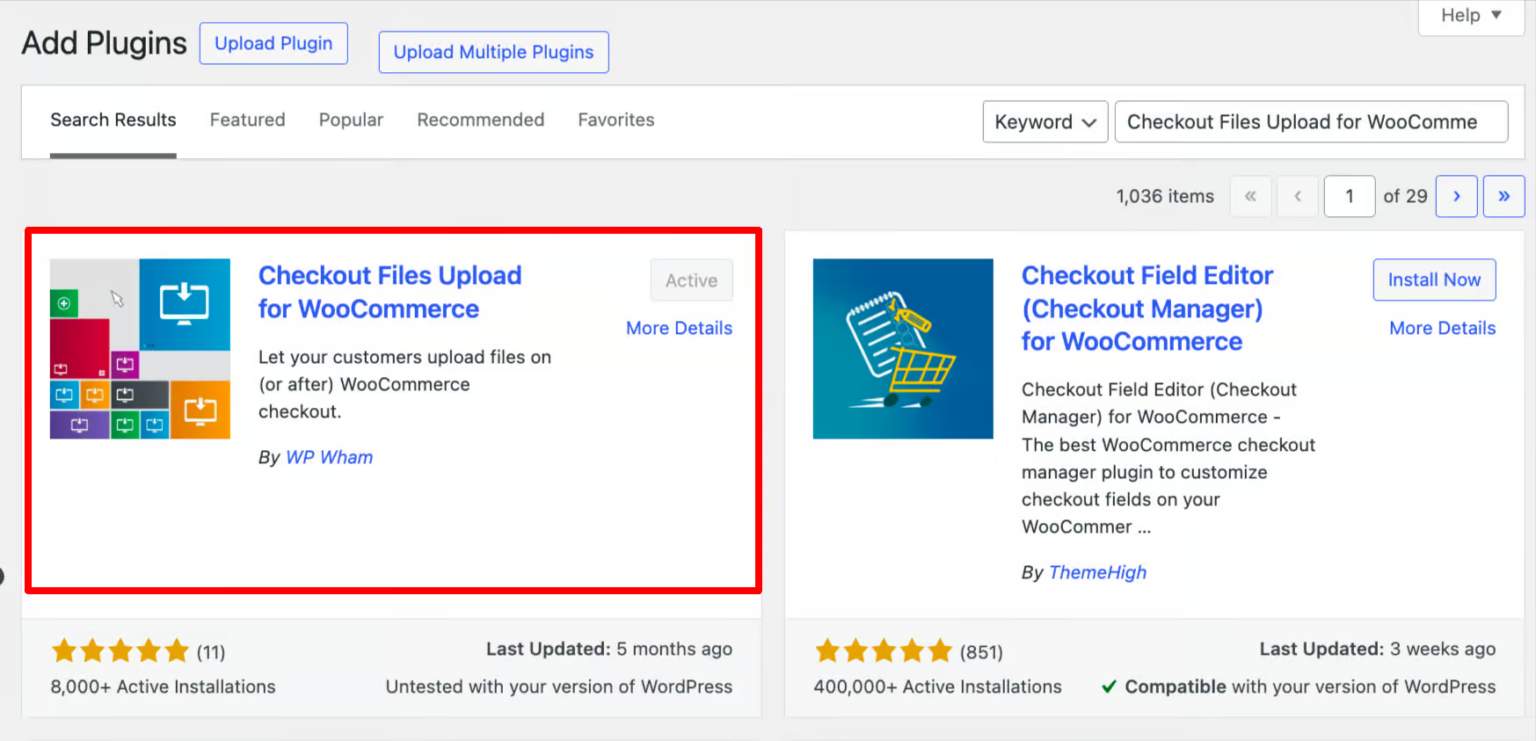Jump to the last results page
Viewport: 1536px width, 741px height.
[1504, 196]
